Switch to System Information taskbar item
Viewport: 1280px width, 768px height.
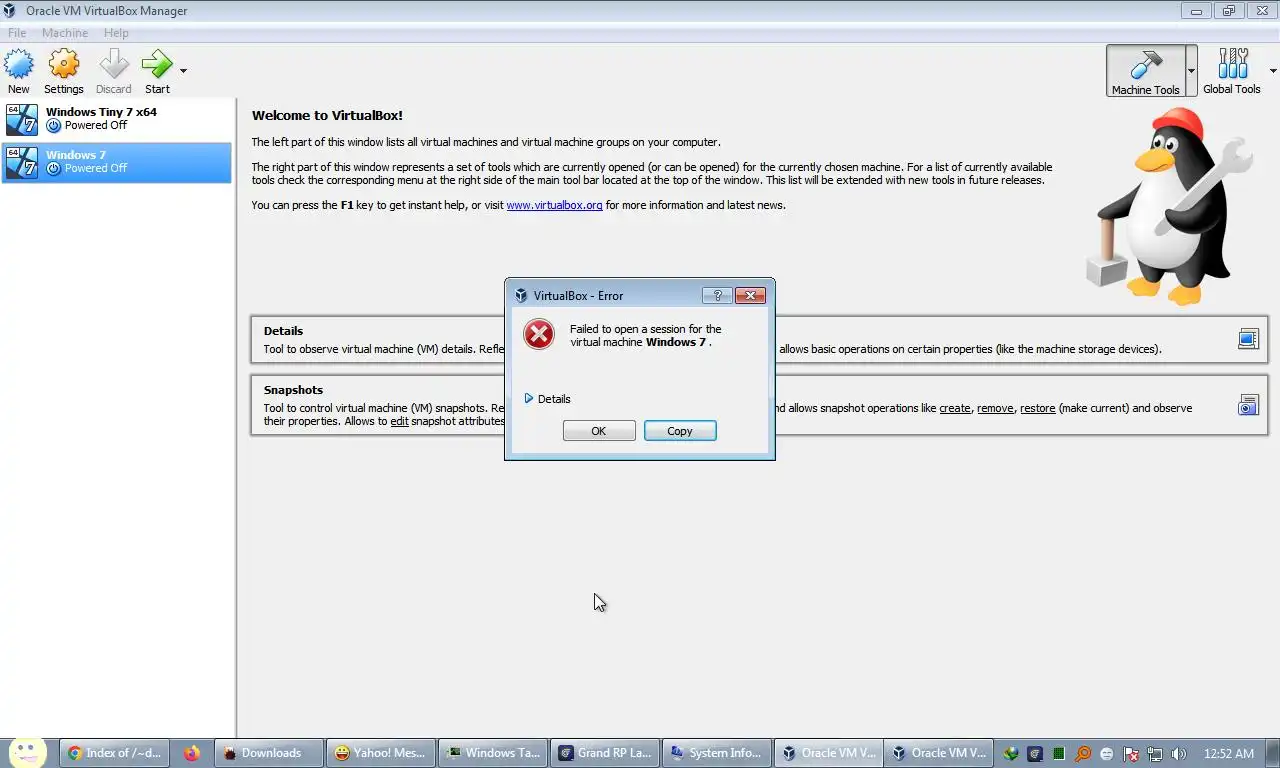click(717, 753)
